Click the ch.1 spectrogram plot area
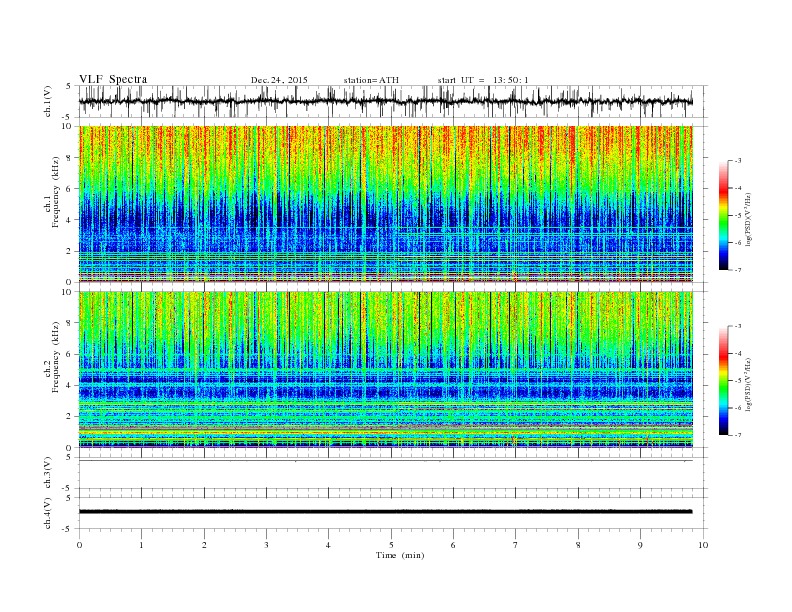The height and width of the screenshot is (612, 792). 385,204
